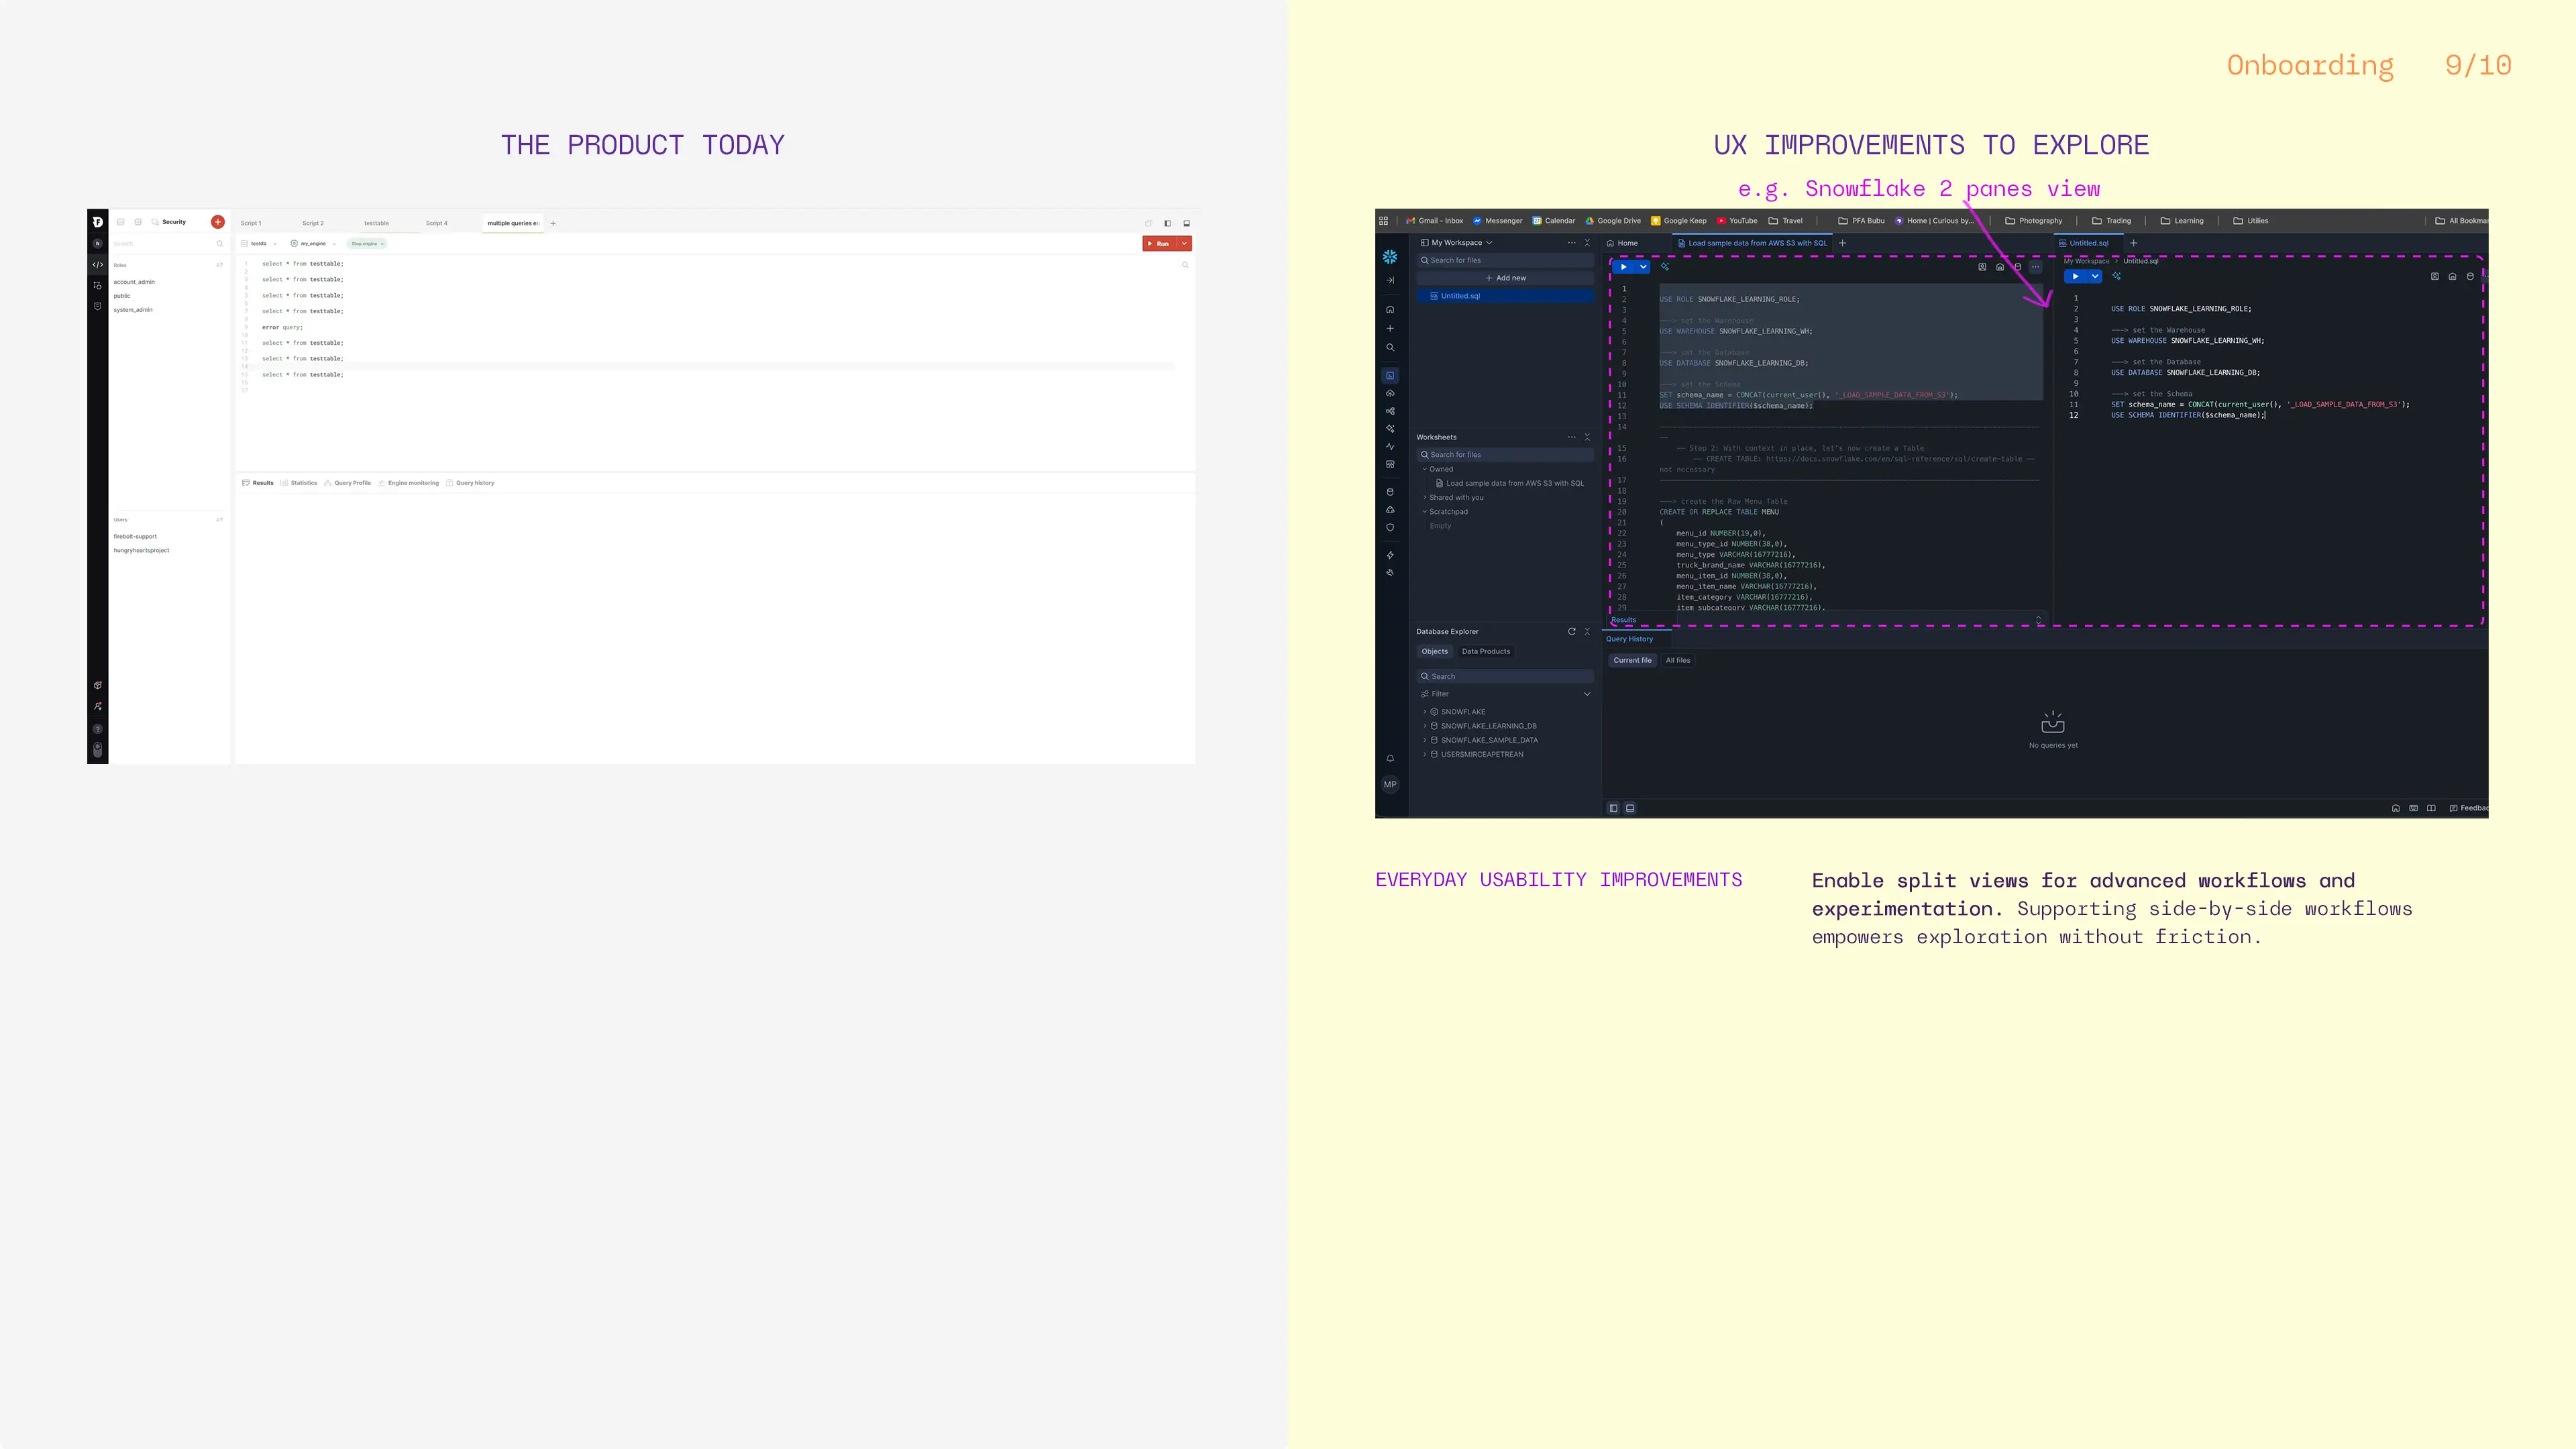Refresh the Database Explorer panel
The height and width of the screenshot is (1449, 2576).
tap(1571, 632)
